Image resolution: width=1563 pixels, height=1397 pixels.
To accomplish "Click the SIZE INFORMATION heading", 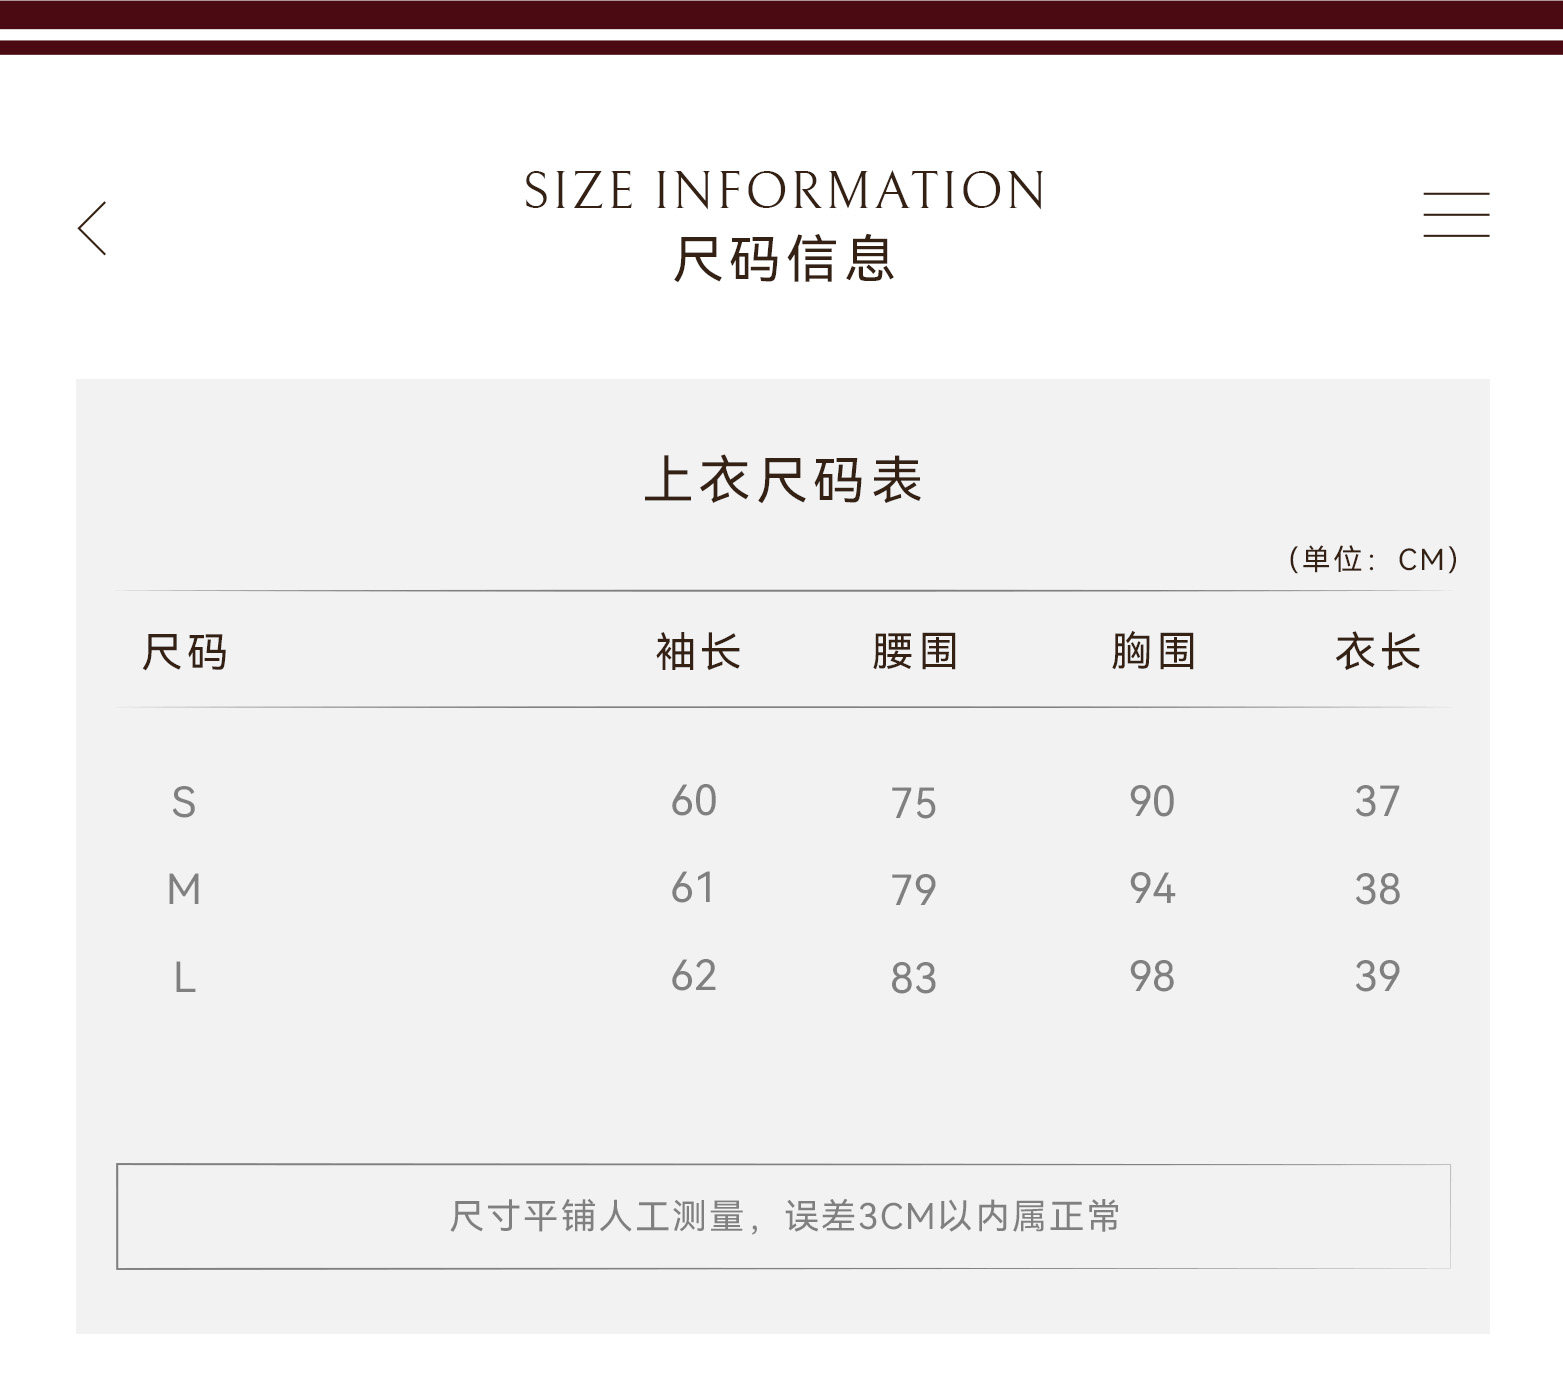I will point(784,190).
